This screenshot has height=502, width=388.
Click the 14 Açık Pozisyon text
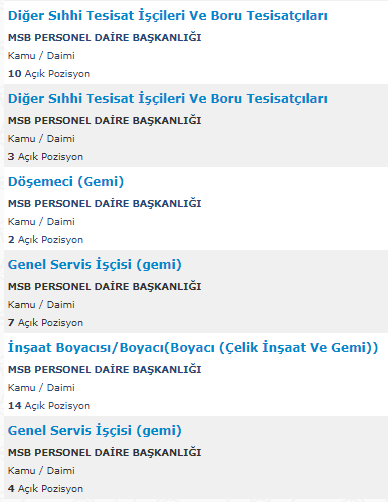pos(49,406)
